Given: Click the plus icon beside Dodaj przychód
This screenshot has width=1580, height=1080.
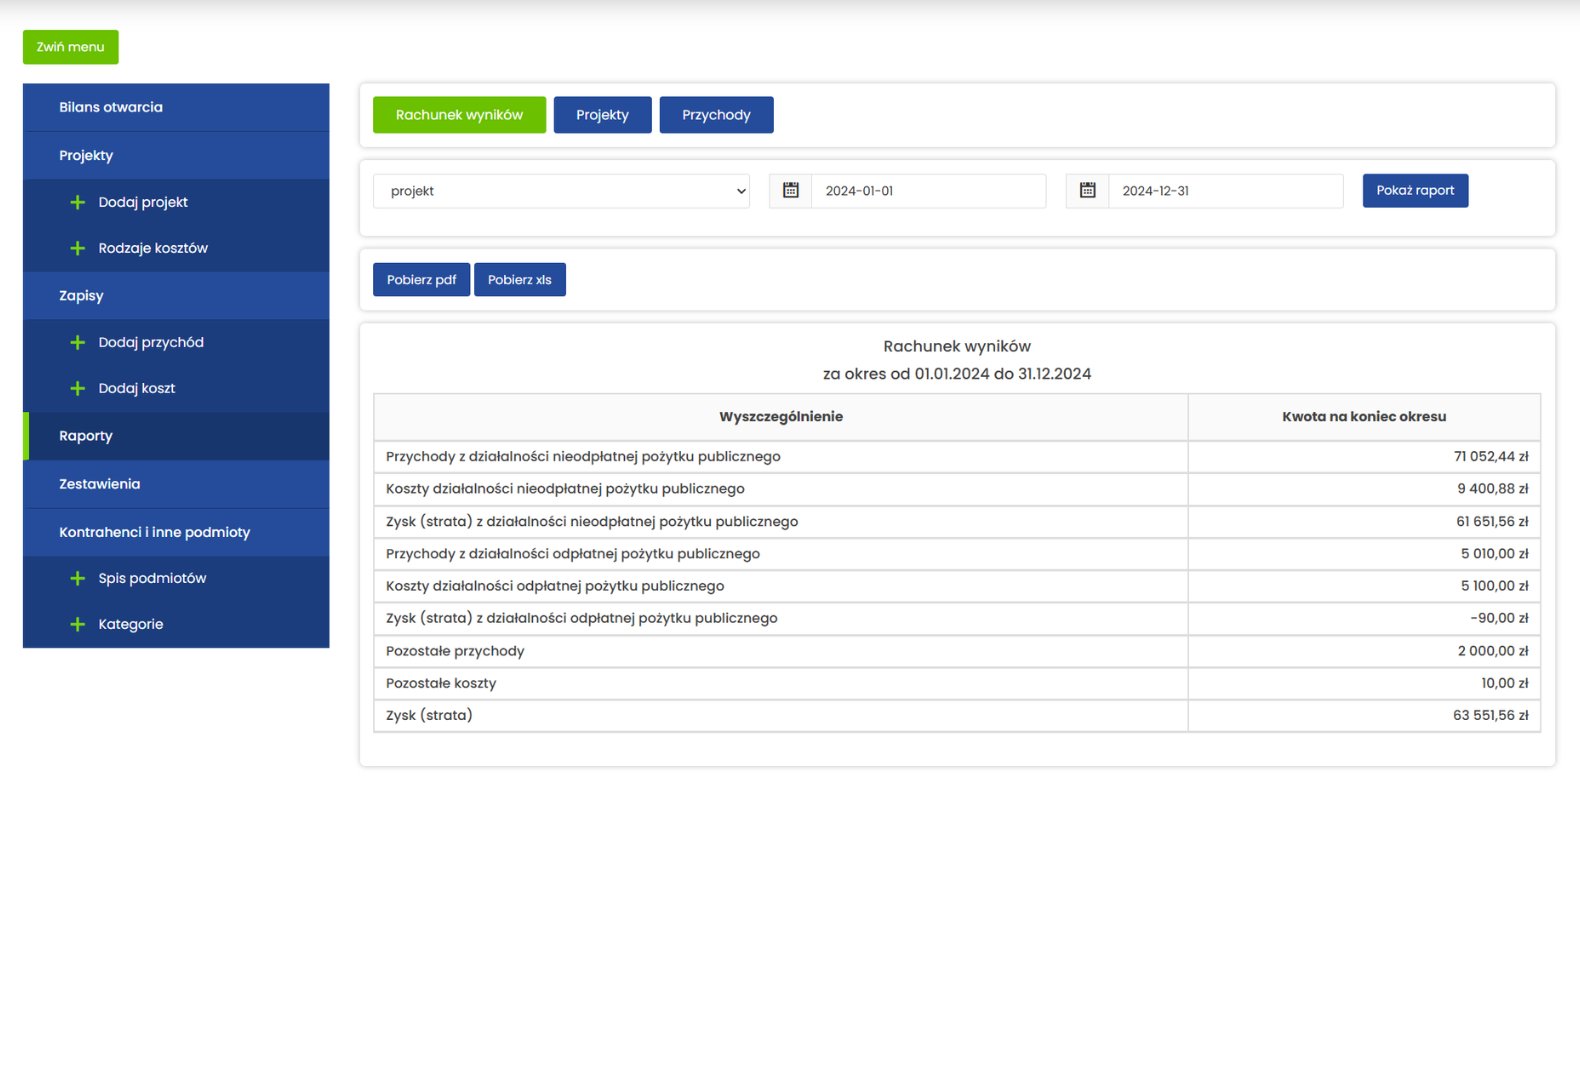Looking at the screenshot, I should [x=77, y=342].
